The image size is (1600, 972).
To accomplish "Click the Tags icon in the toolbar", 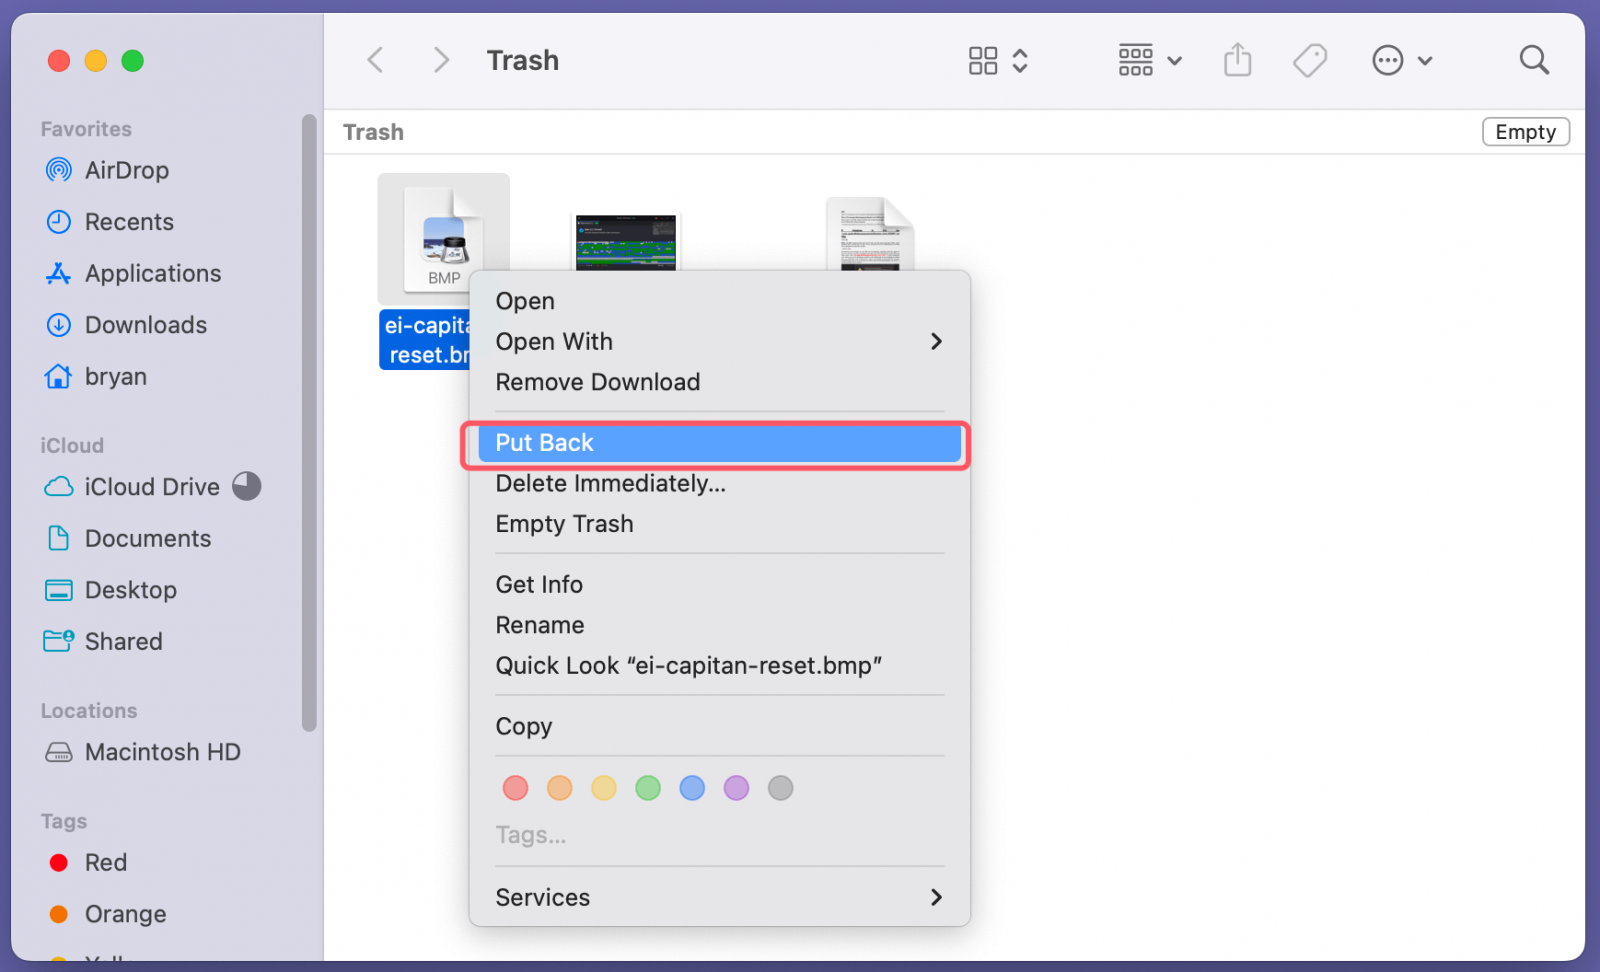I will pyautogui.click(x=1309, y=61).
